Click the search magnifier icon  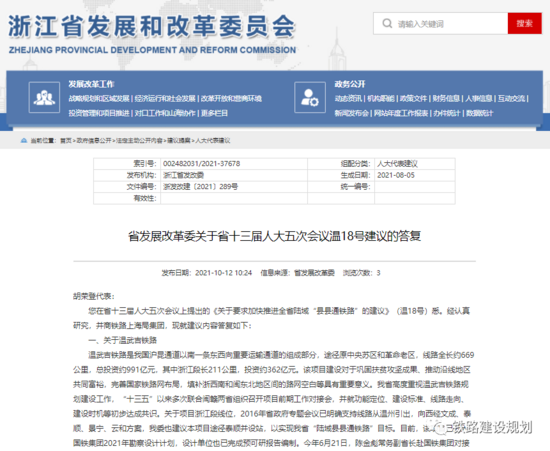[387, 23]
